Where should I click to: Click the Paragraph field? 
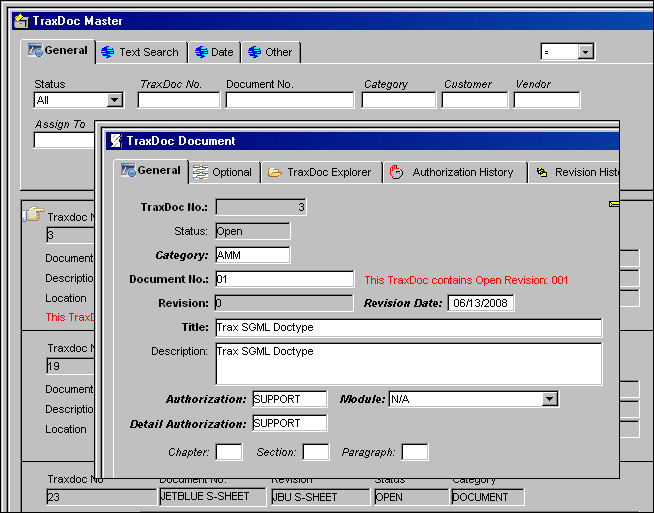(415, 452)
